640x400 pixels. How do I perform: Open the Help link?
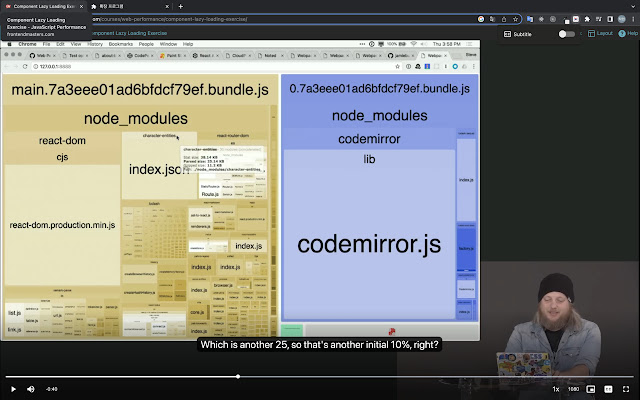pyautogui.click(x=627, y=34)
